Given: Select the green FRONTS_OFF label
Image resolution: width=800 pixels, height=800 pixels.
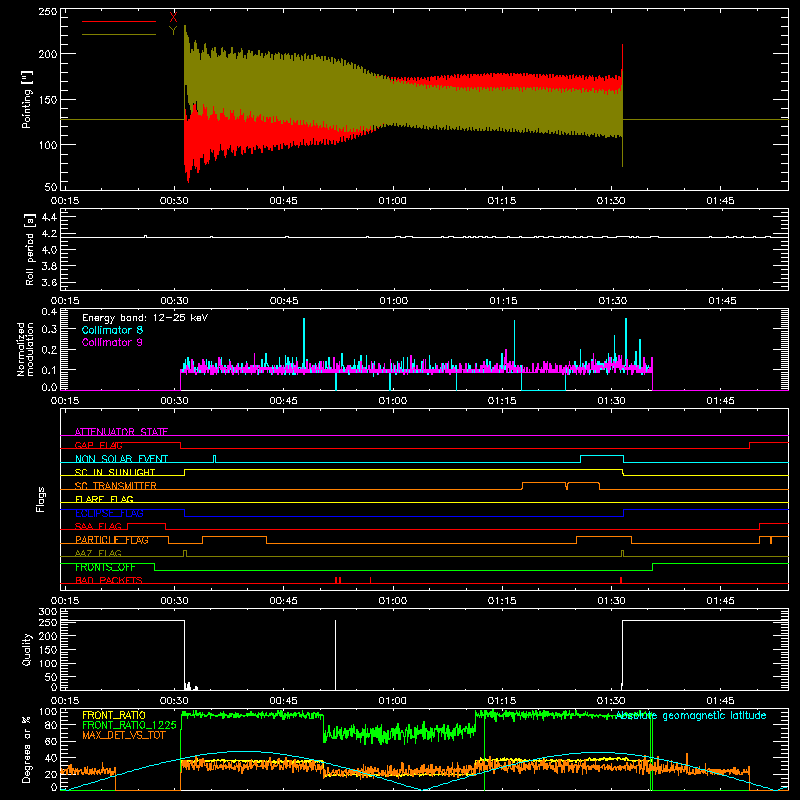Looking at the screenshot, I should (x=105, y=567).
